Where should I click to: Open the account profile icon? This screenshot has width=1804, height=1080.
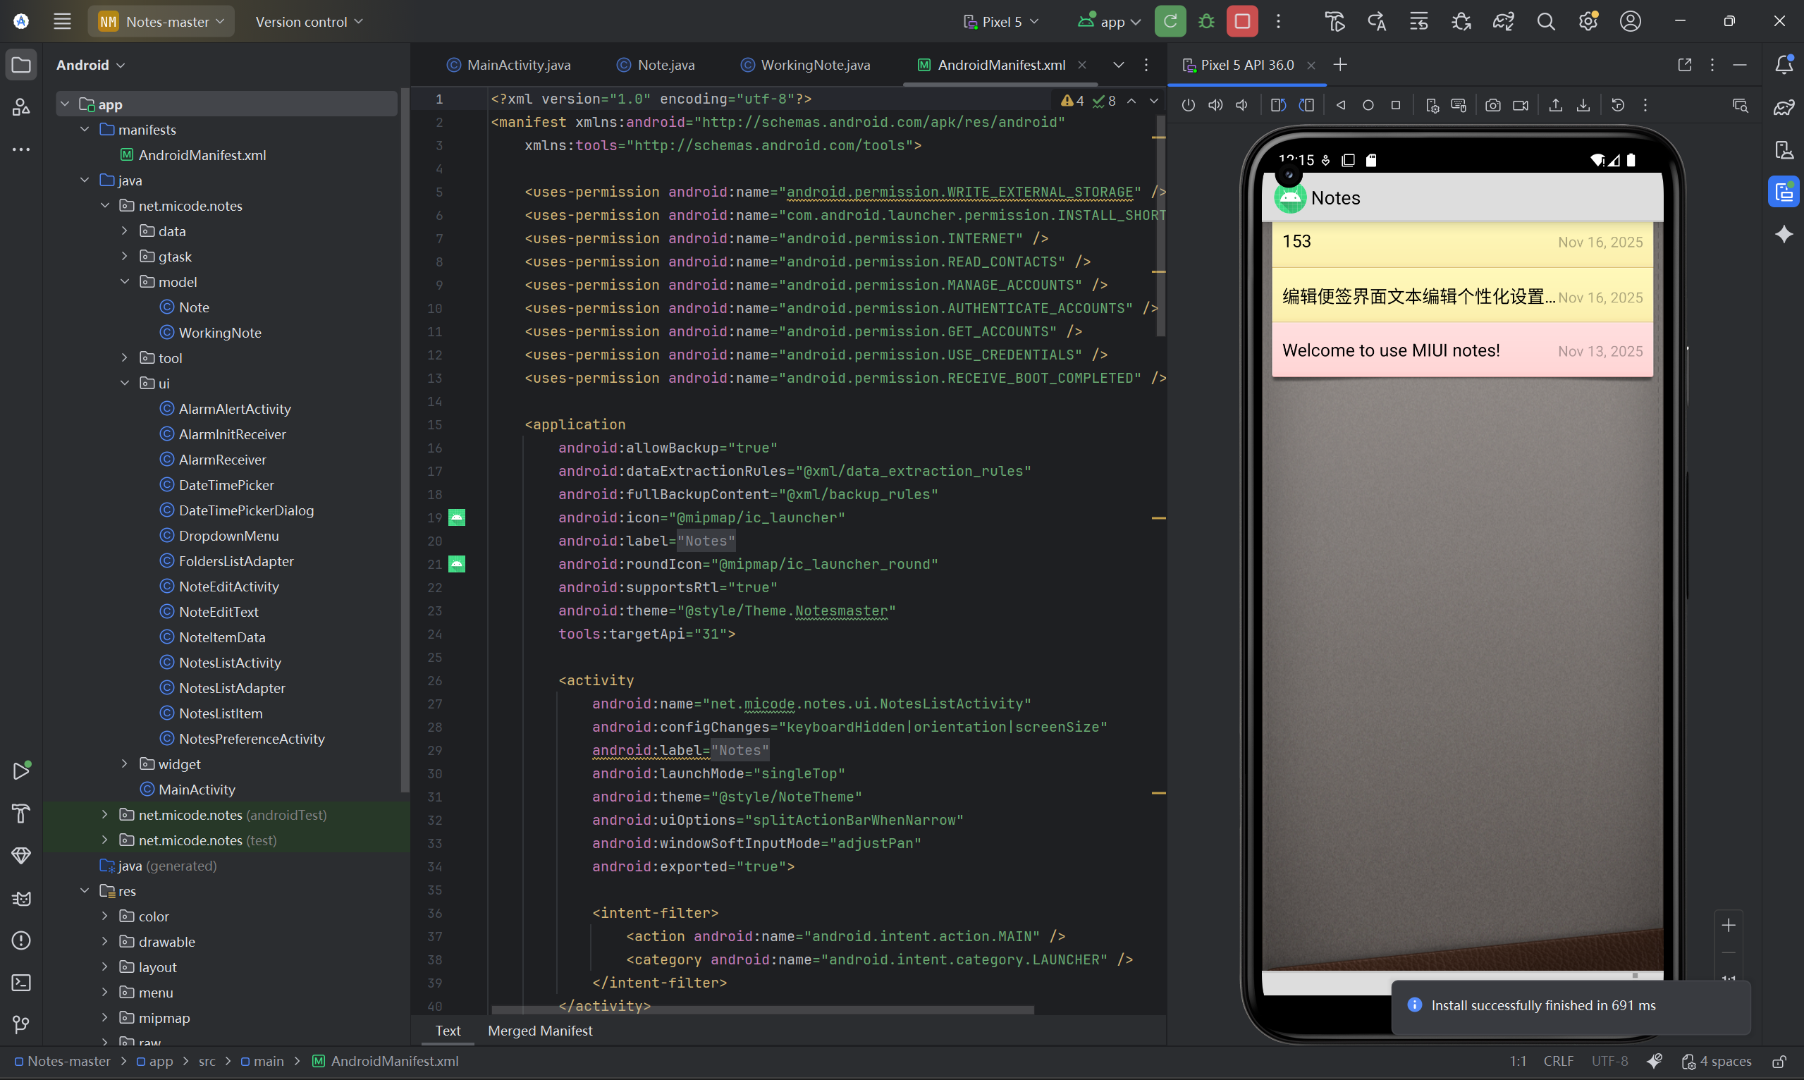click(1630, 21)
